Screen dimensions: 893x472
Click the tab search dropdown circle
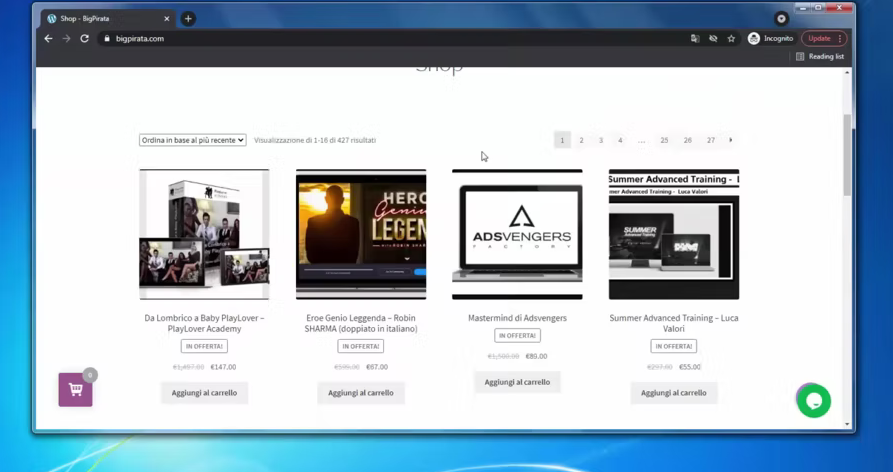[x=781, y=19]
